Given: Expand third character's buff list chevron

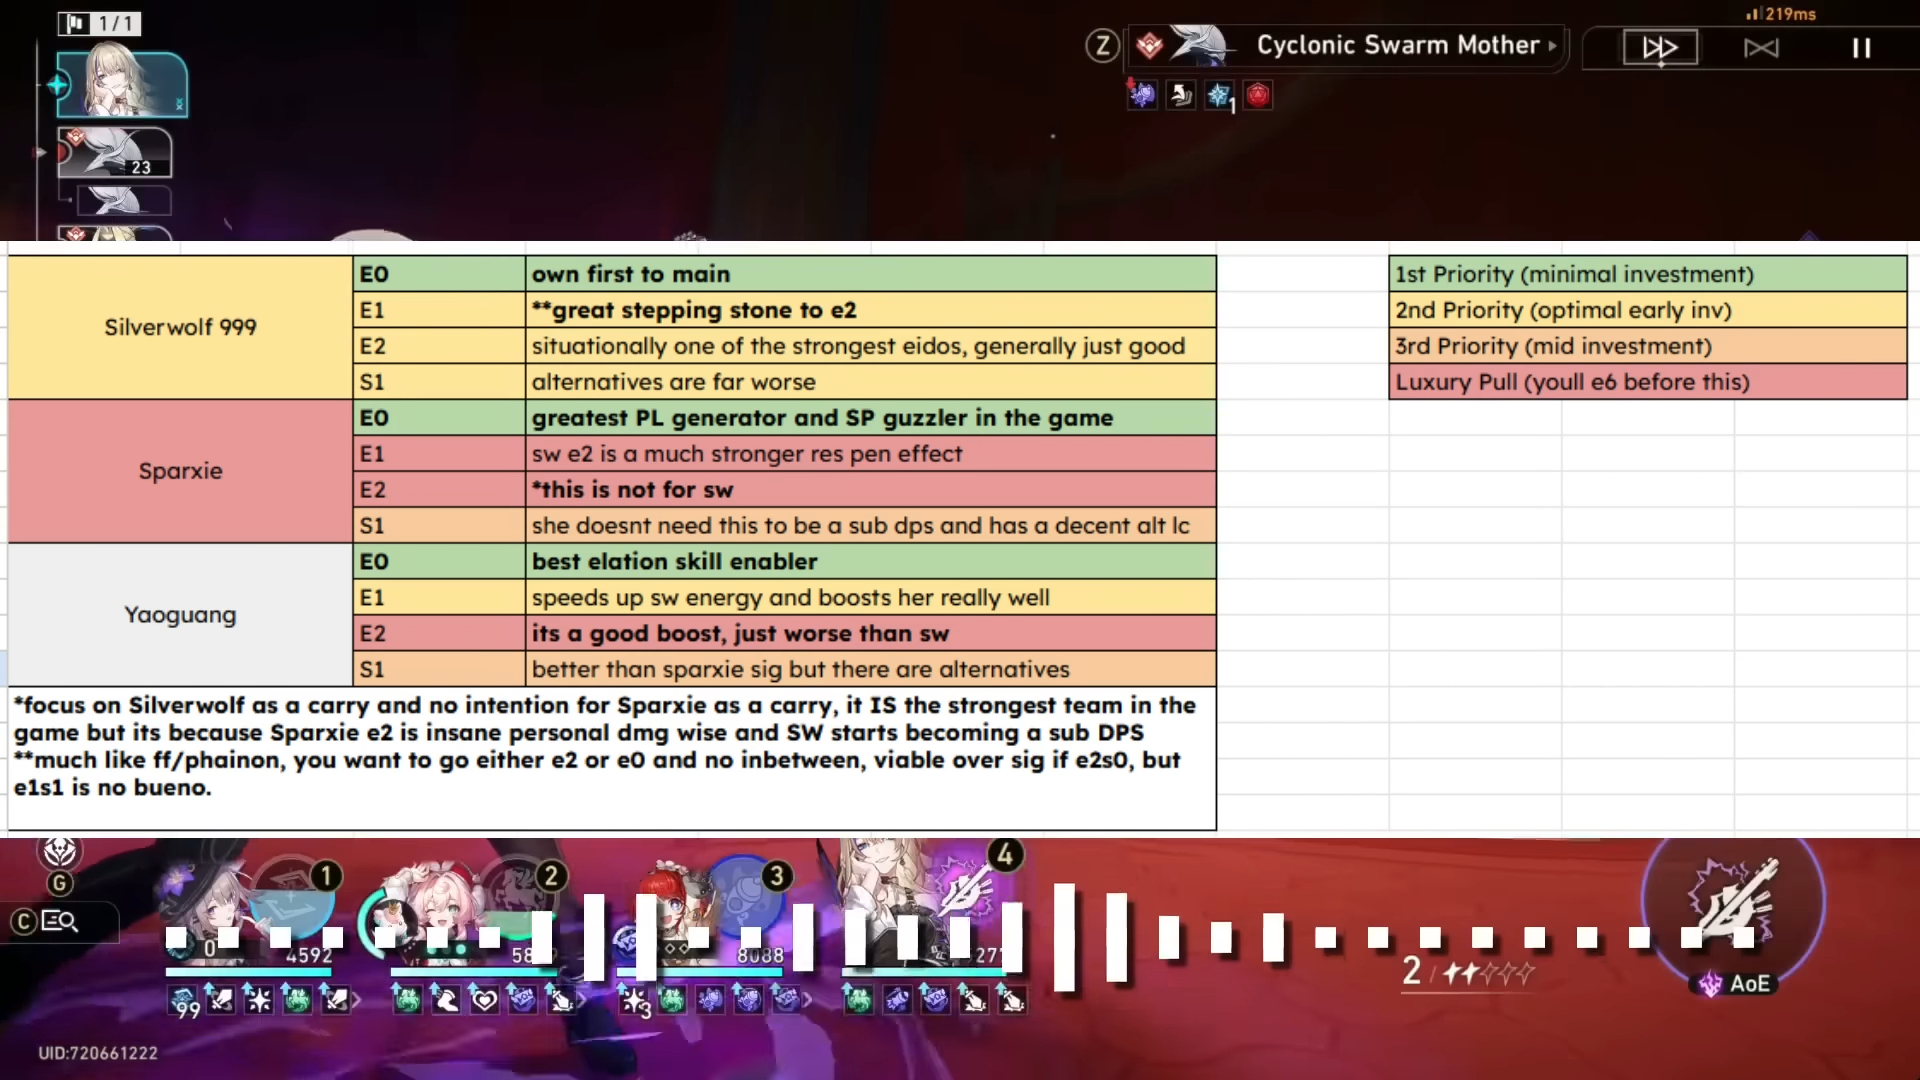Looking at the screenshot, I should [808, 999].
